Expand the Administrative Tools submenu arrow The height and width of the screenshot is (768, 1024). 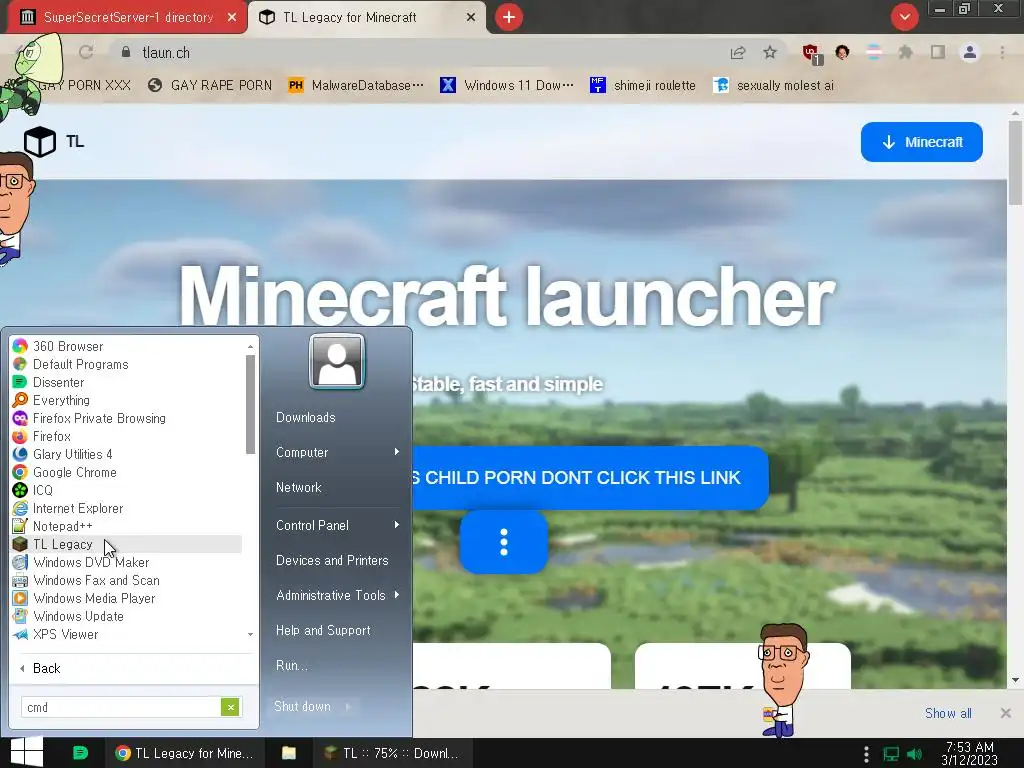coord(396,595)
